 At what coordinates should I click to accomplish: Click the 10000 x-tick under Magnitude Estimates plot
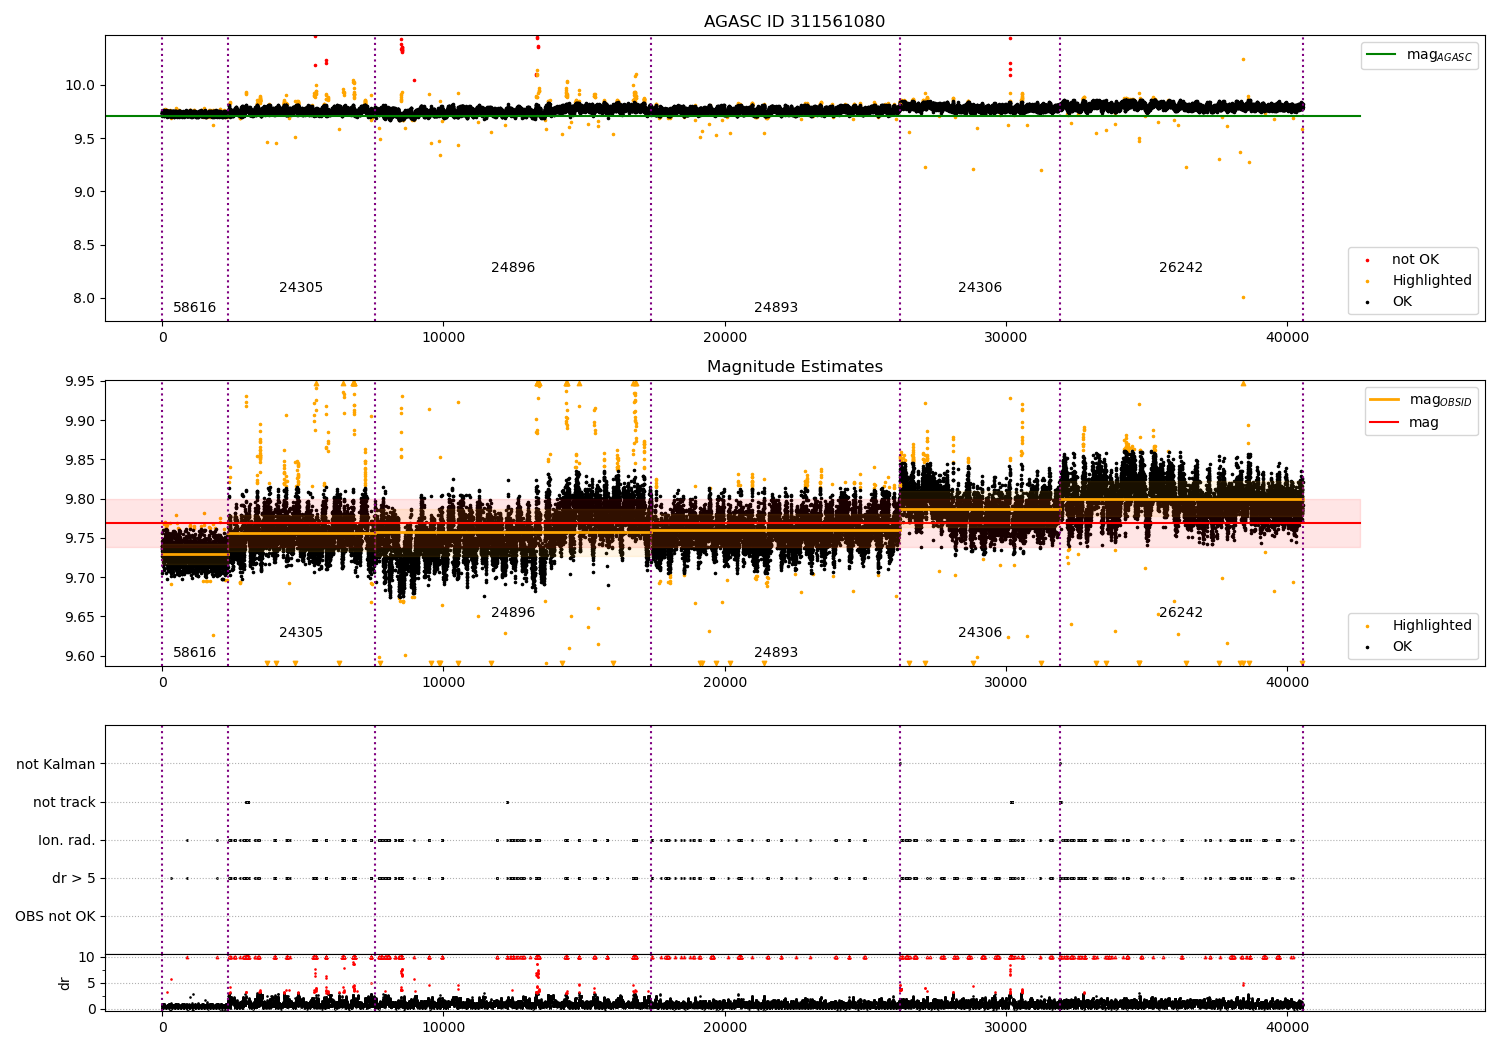(443, 682)
